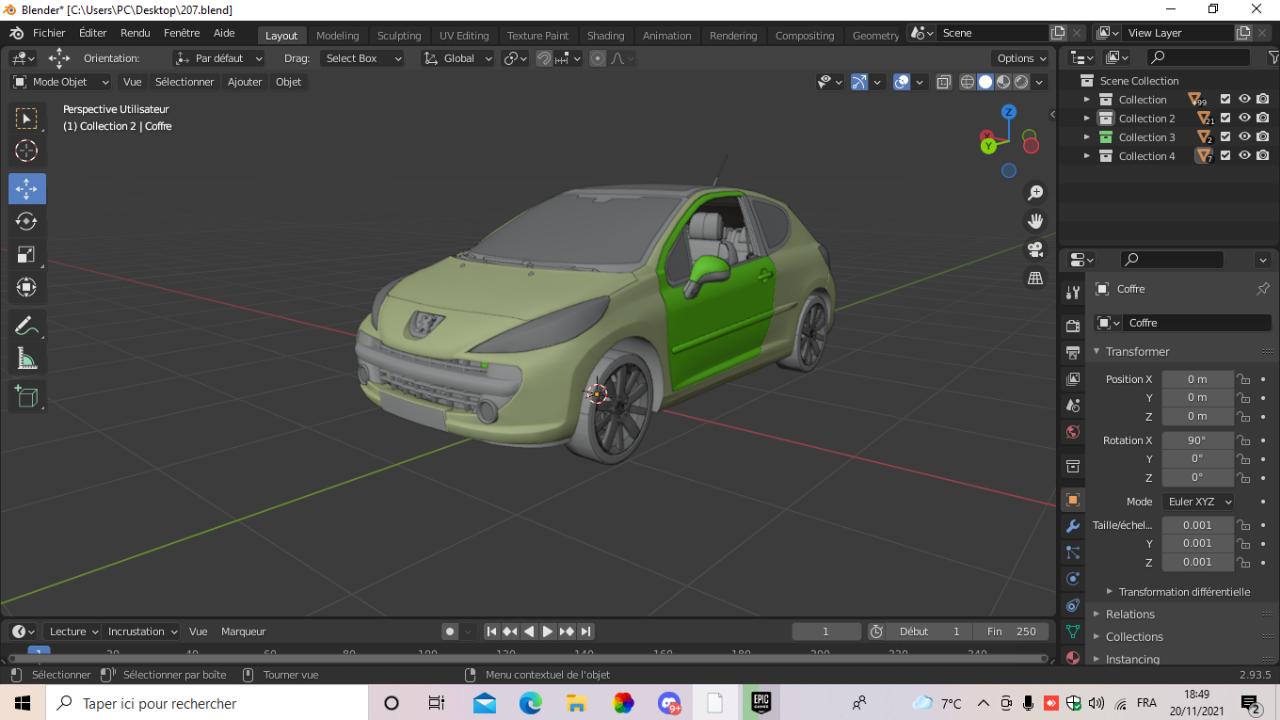This screenshot has width=1280, height=720.
Task: Toggle auto keying record button
Action: [x=450, y=631]
